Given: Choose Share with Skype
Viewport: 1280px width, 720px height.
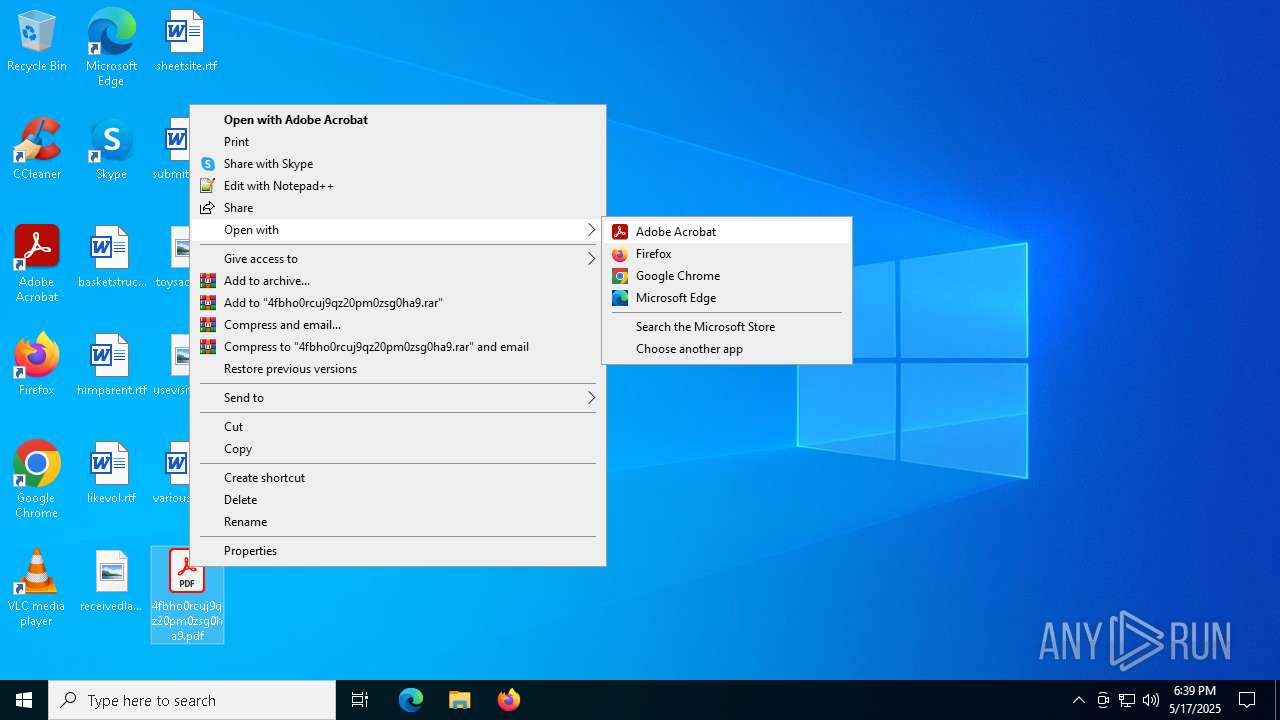Looking at the screenshot, I should (x=398, y=164).
